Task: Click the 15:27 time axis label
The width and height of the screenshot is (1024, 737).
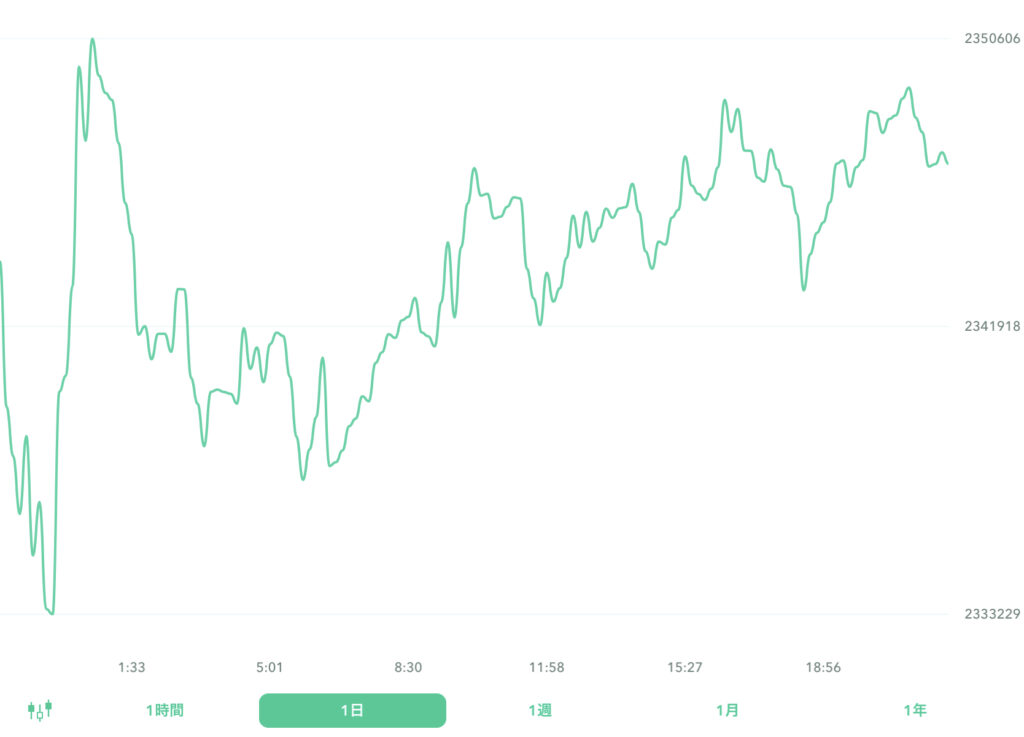Action: (x=685, y=668)
